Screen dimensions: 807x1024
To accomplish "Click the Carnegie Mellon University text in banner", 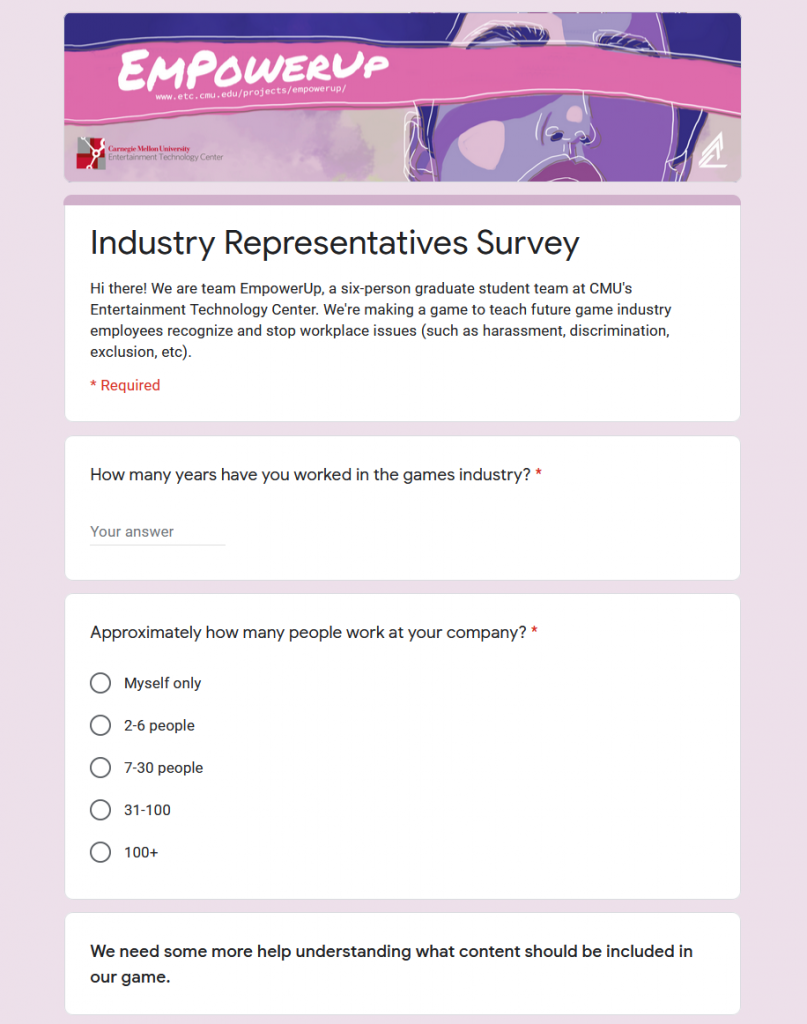I will pos(149,149).
